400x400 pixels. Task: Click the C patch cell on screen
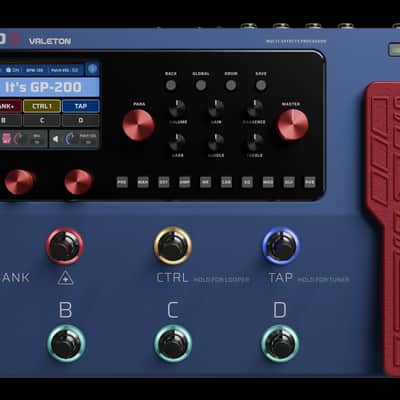coord(42,120)
